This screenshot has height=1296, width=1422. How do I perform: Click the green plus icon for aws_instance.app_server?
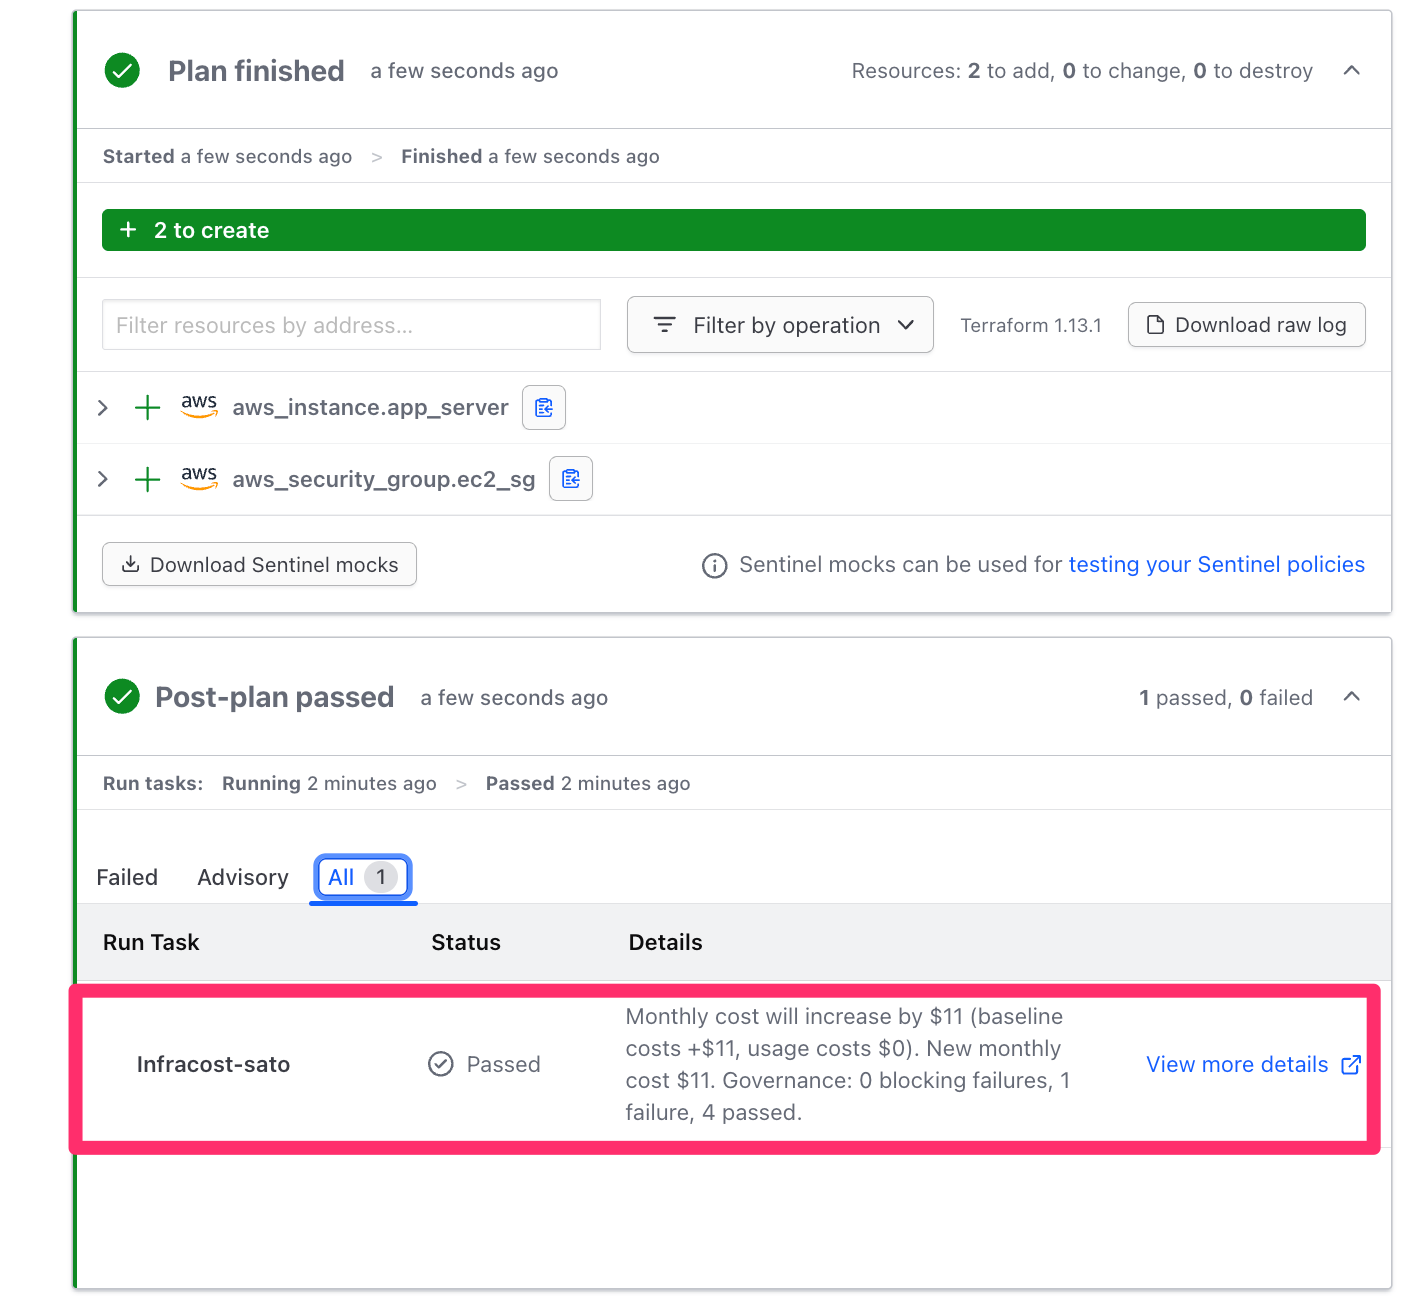pyautogui.click(x=147, y=407)
